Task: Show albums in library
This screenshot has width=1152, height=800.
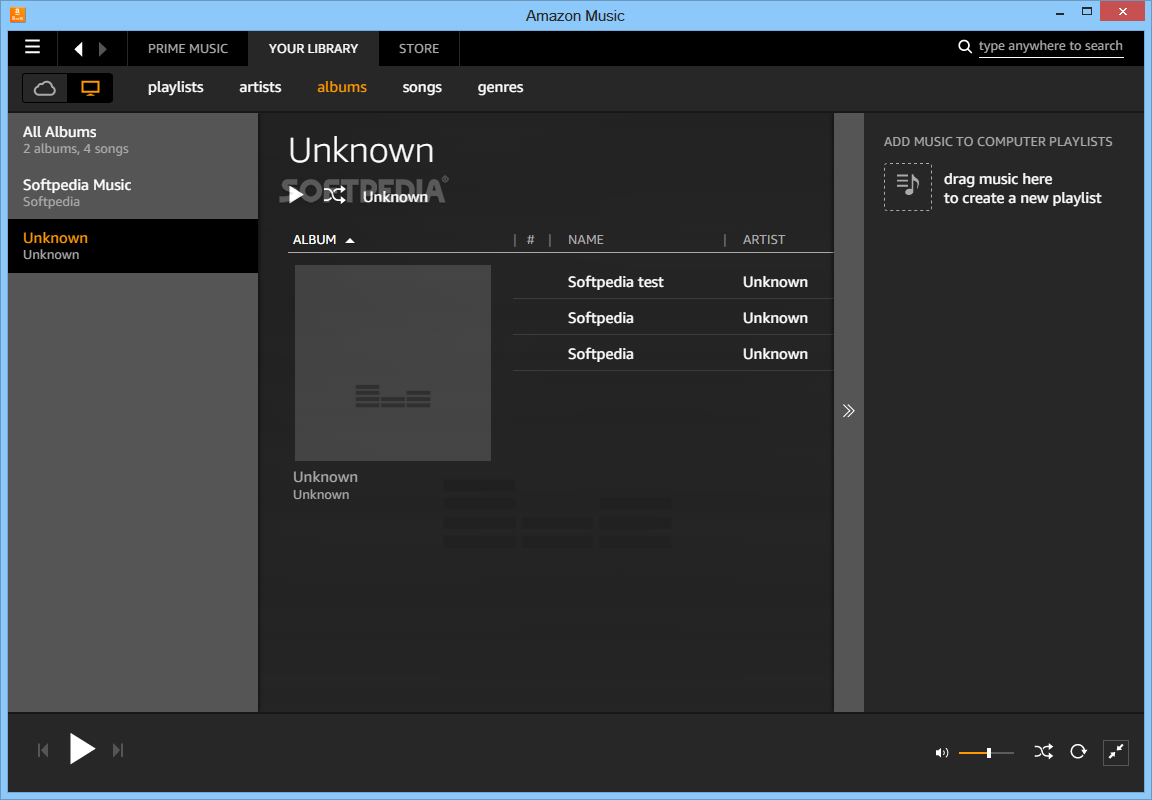Action: coord(342,87)
